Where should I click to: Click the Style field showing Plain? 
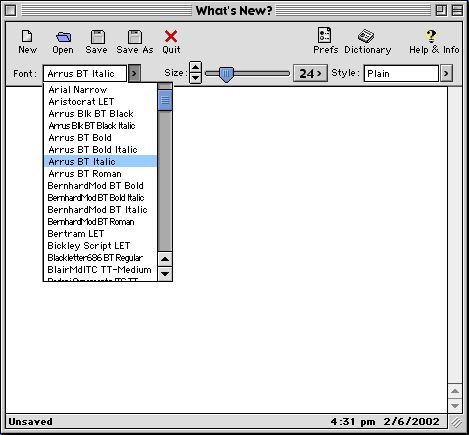(x=401, y=73)
